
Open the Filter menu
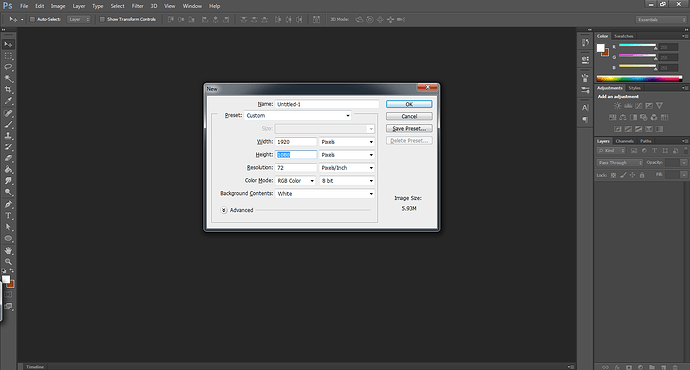point(137,6)
